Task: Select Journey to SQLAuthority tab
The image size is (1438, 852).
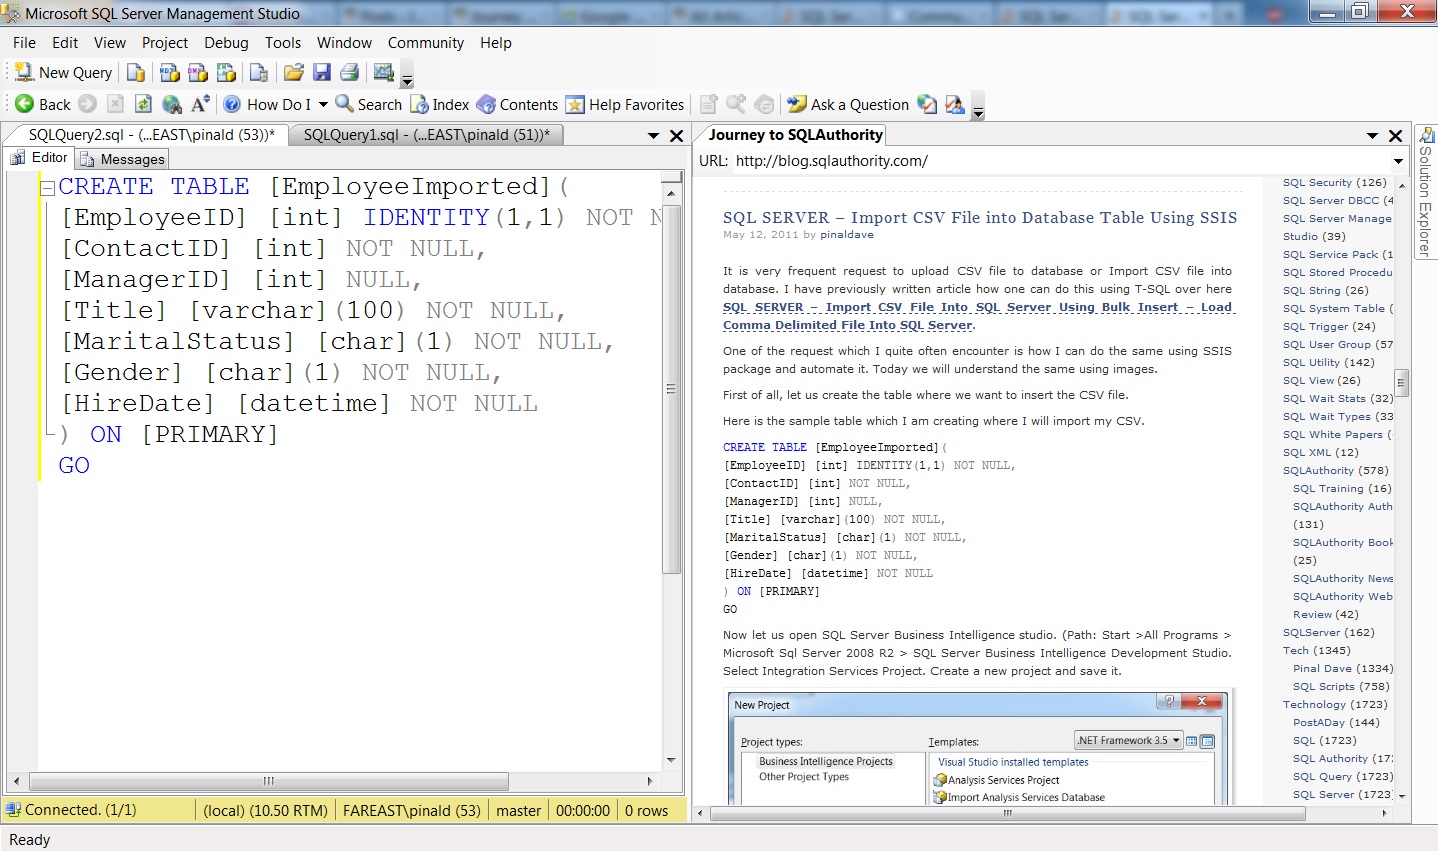Action: tap(795, 135)
